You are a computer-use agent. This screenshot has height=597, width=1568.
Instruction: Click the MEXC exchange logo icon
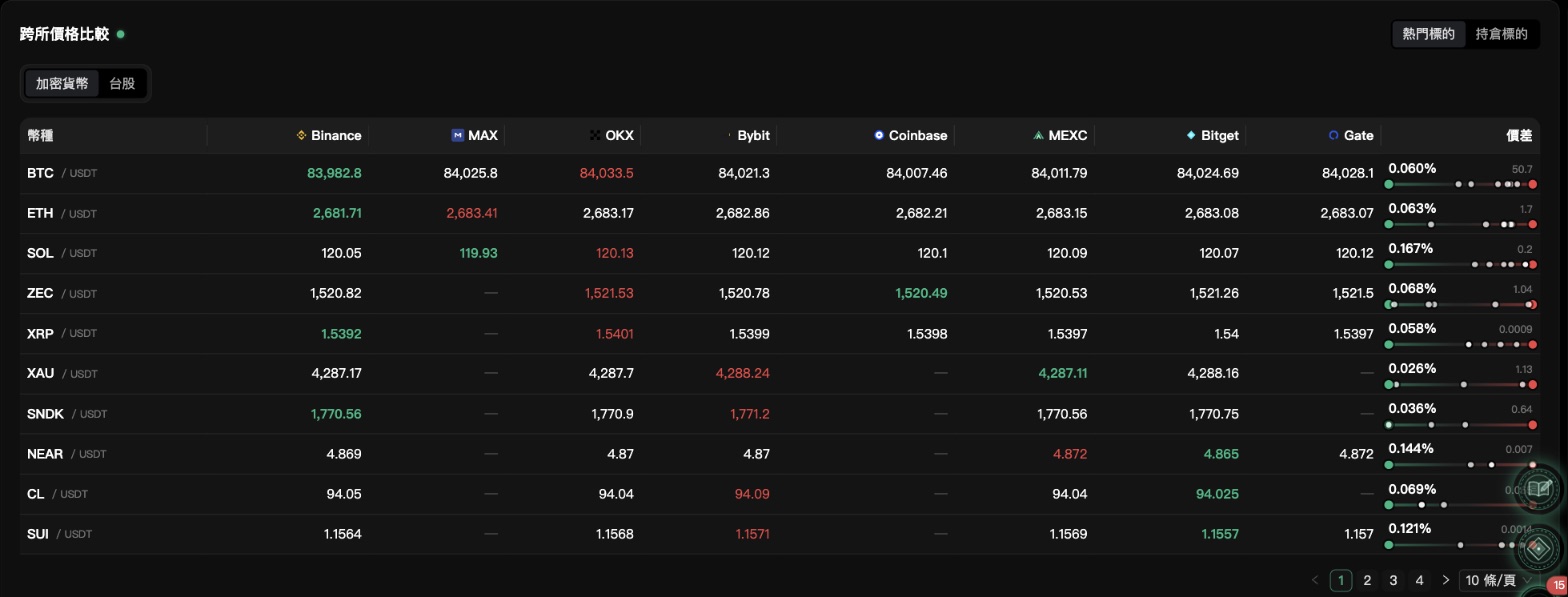pos(1039,135)
